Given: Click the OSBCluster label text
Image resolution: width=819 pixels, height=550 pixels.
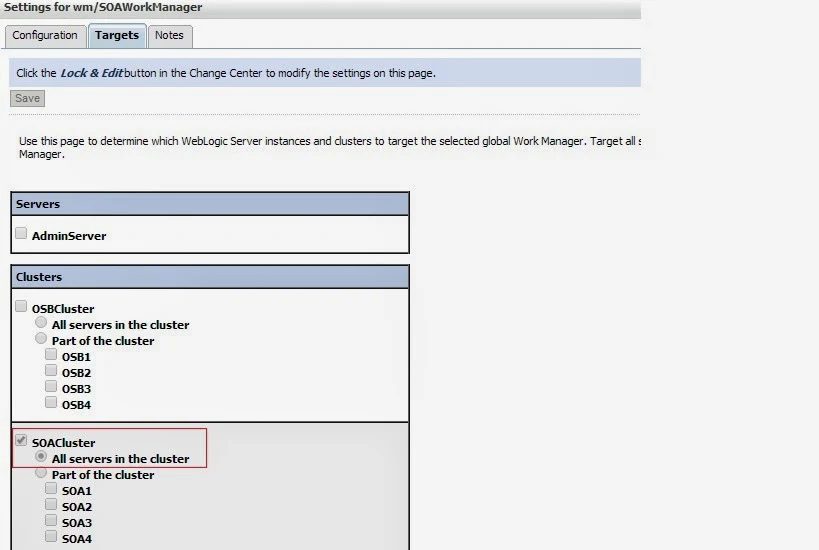Looking at the screenshot, I should [x=63, y=309].
